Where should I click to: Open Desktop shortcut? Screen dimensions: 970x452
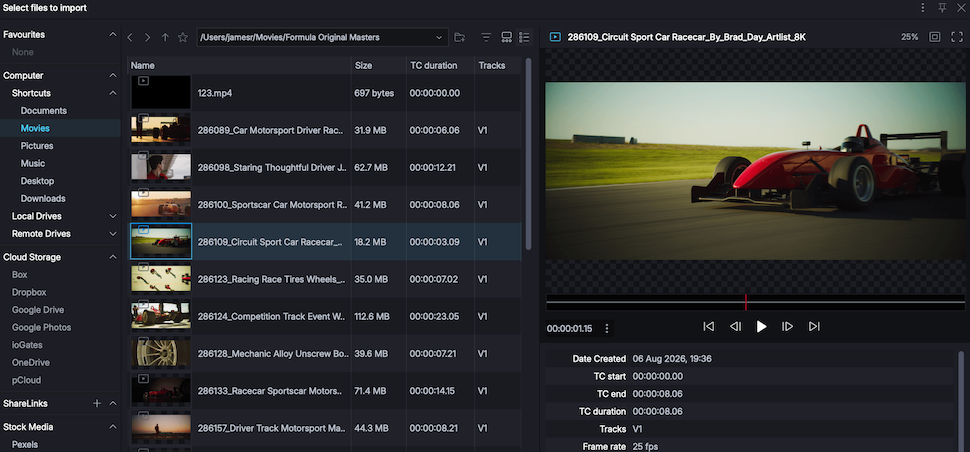pyautogui.click(x=37, y=181)
